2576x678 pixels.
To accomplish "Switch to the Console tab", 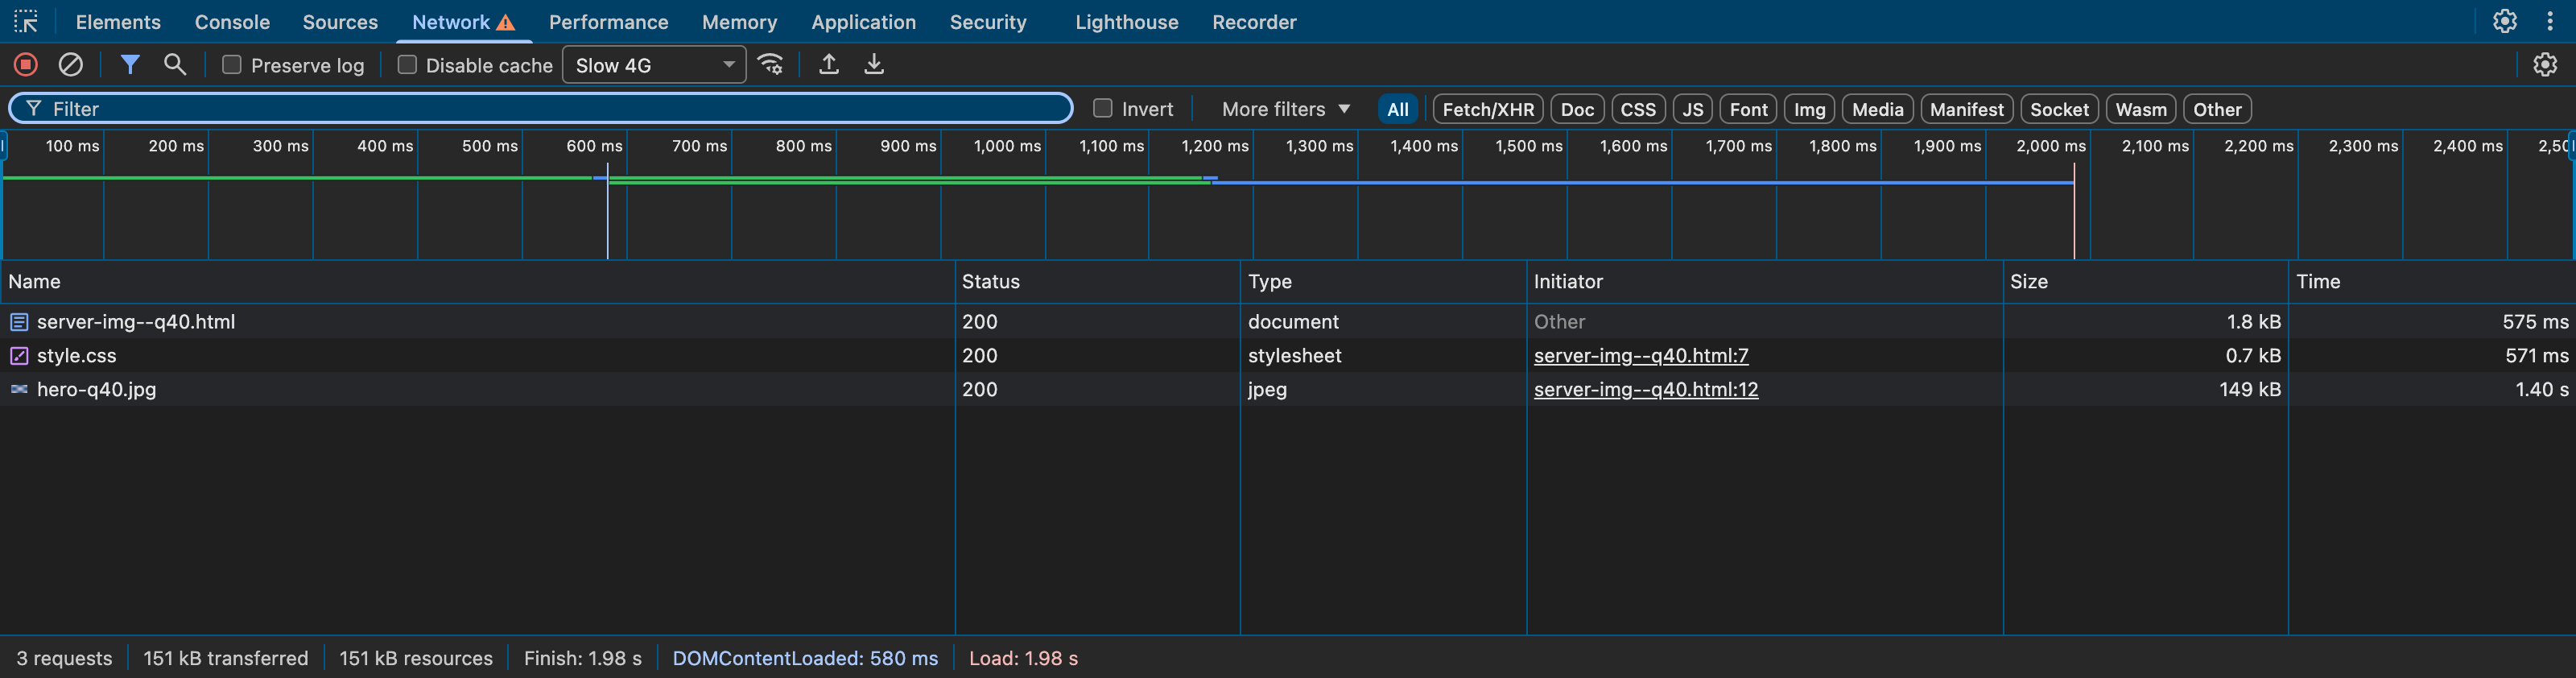I will pyautogui.click(x=232, y=22).
